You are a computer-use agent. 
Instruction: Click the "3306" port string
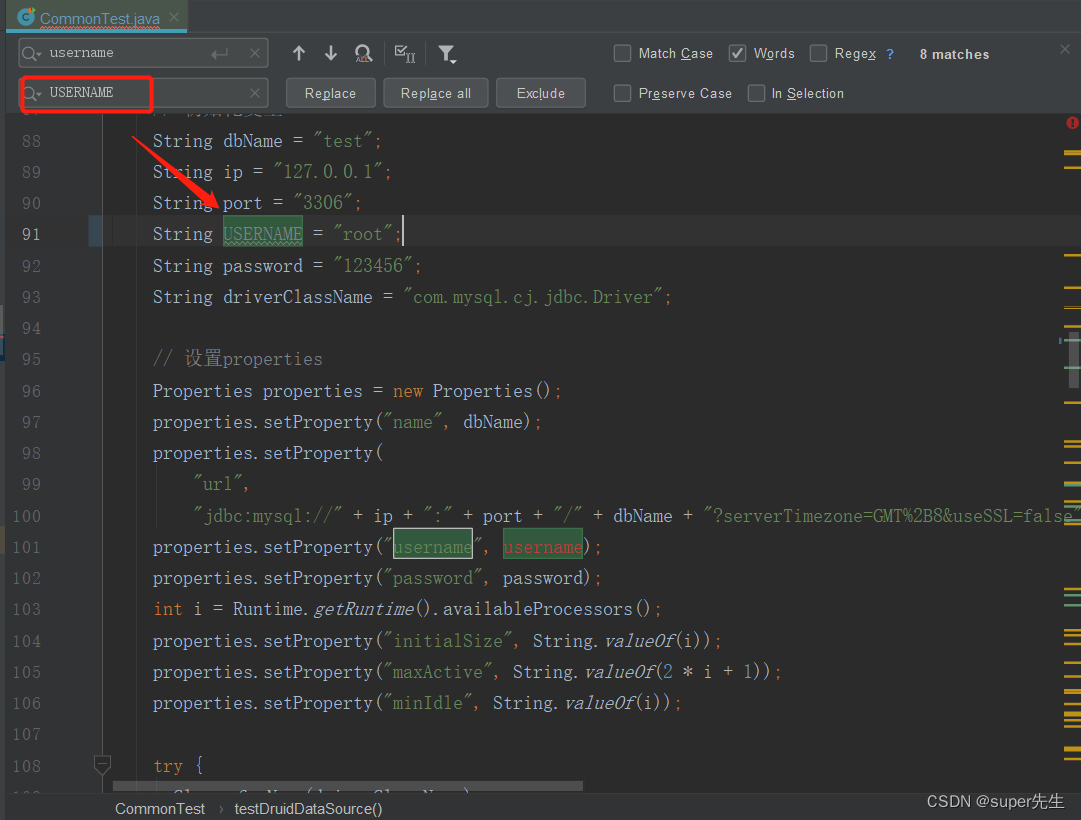(x=323, y=203)
